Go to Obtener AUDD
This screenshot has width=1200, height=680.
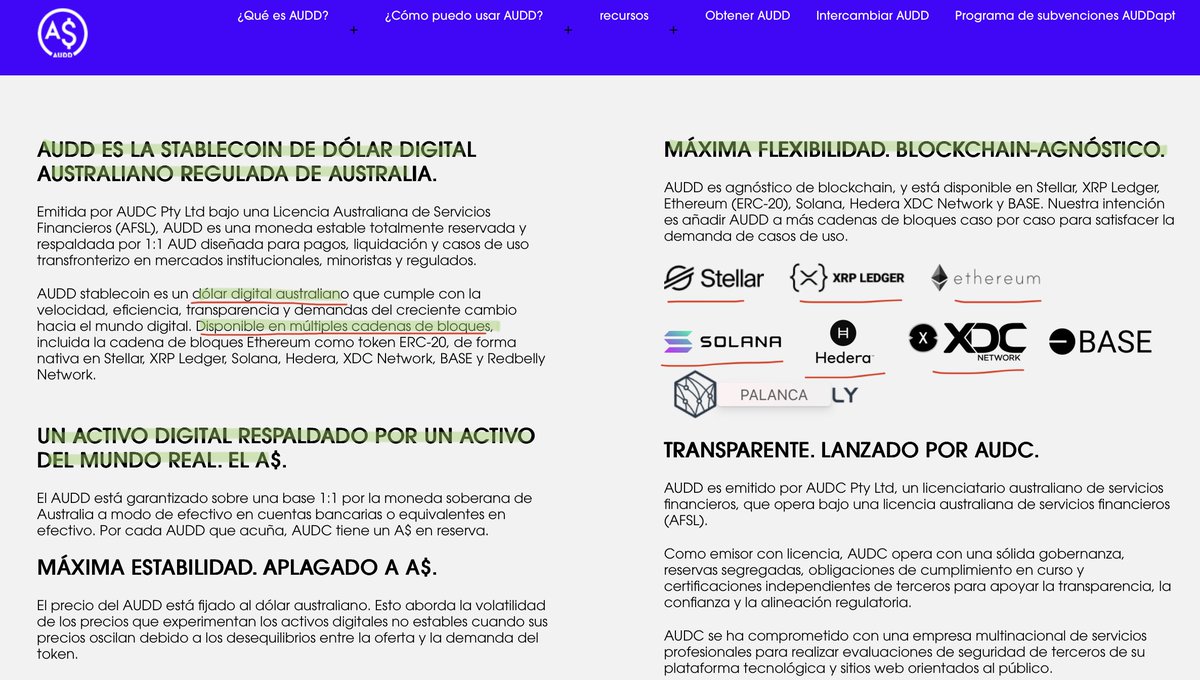(747, 15)
